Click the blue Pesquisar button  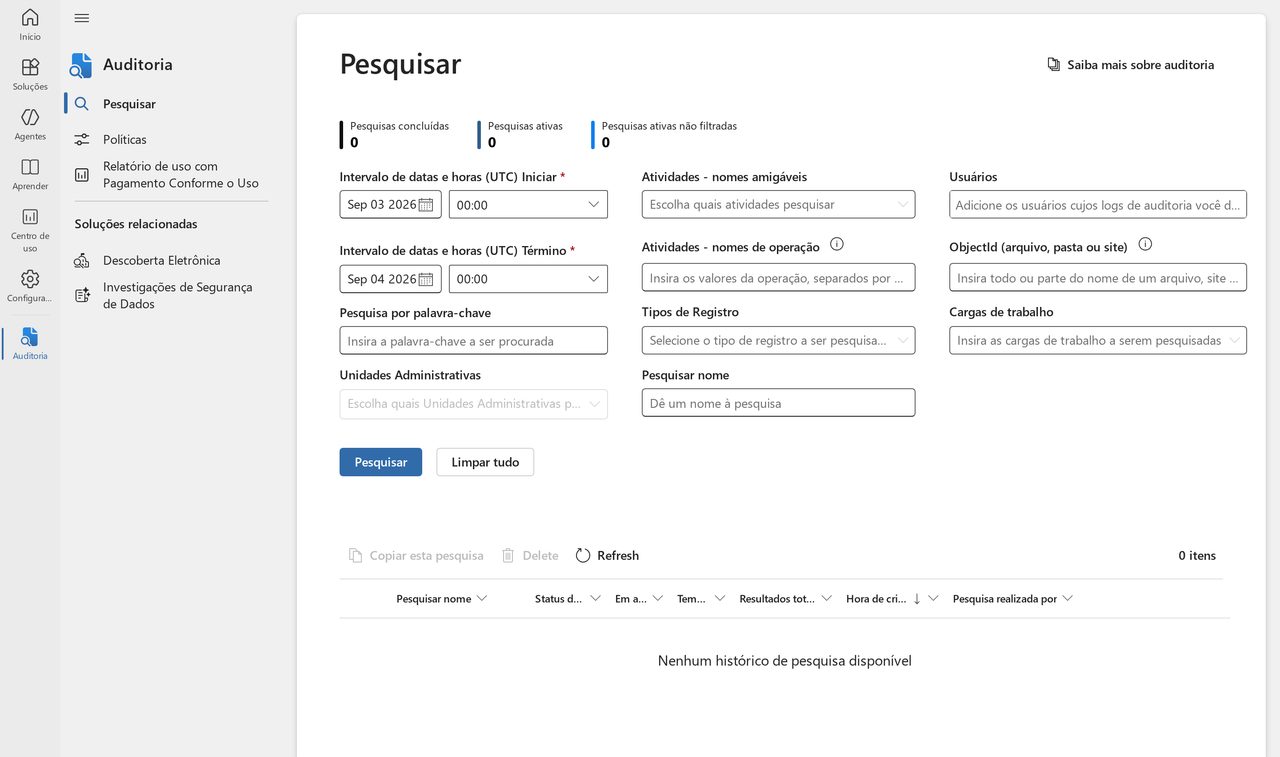[x=381, y=462]
